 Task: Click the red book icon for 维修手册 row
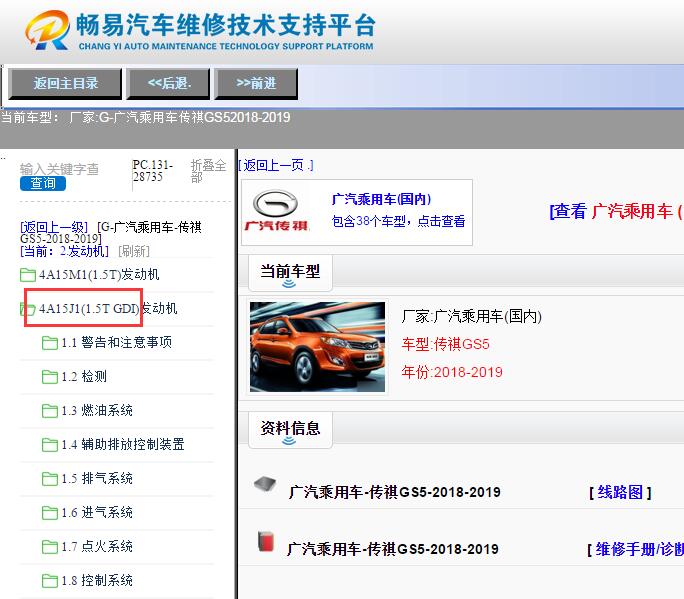tap(266, 541)
